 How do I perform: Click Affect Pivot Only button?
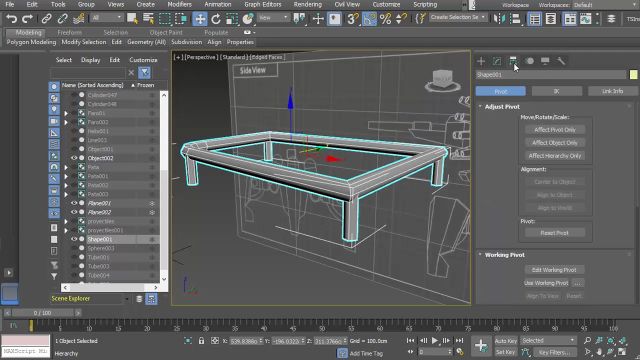click(x=555, y=130)
